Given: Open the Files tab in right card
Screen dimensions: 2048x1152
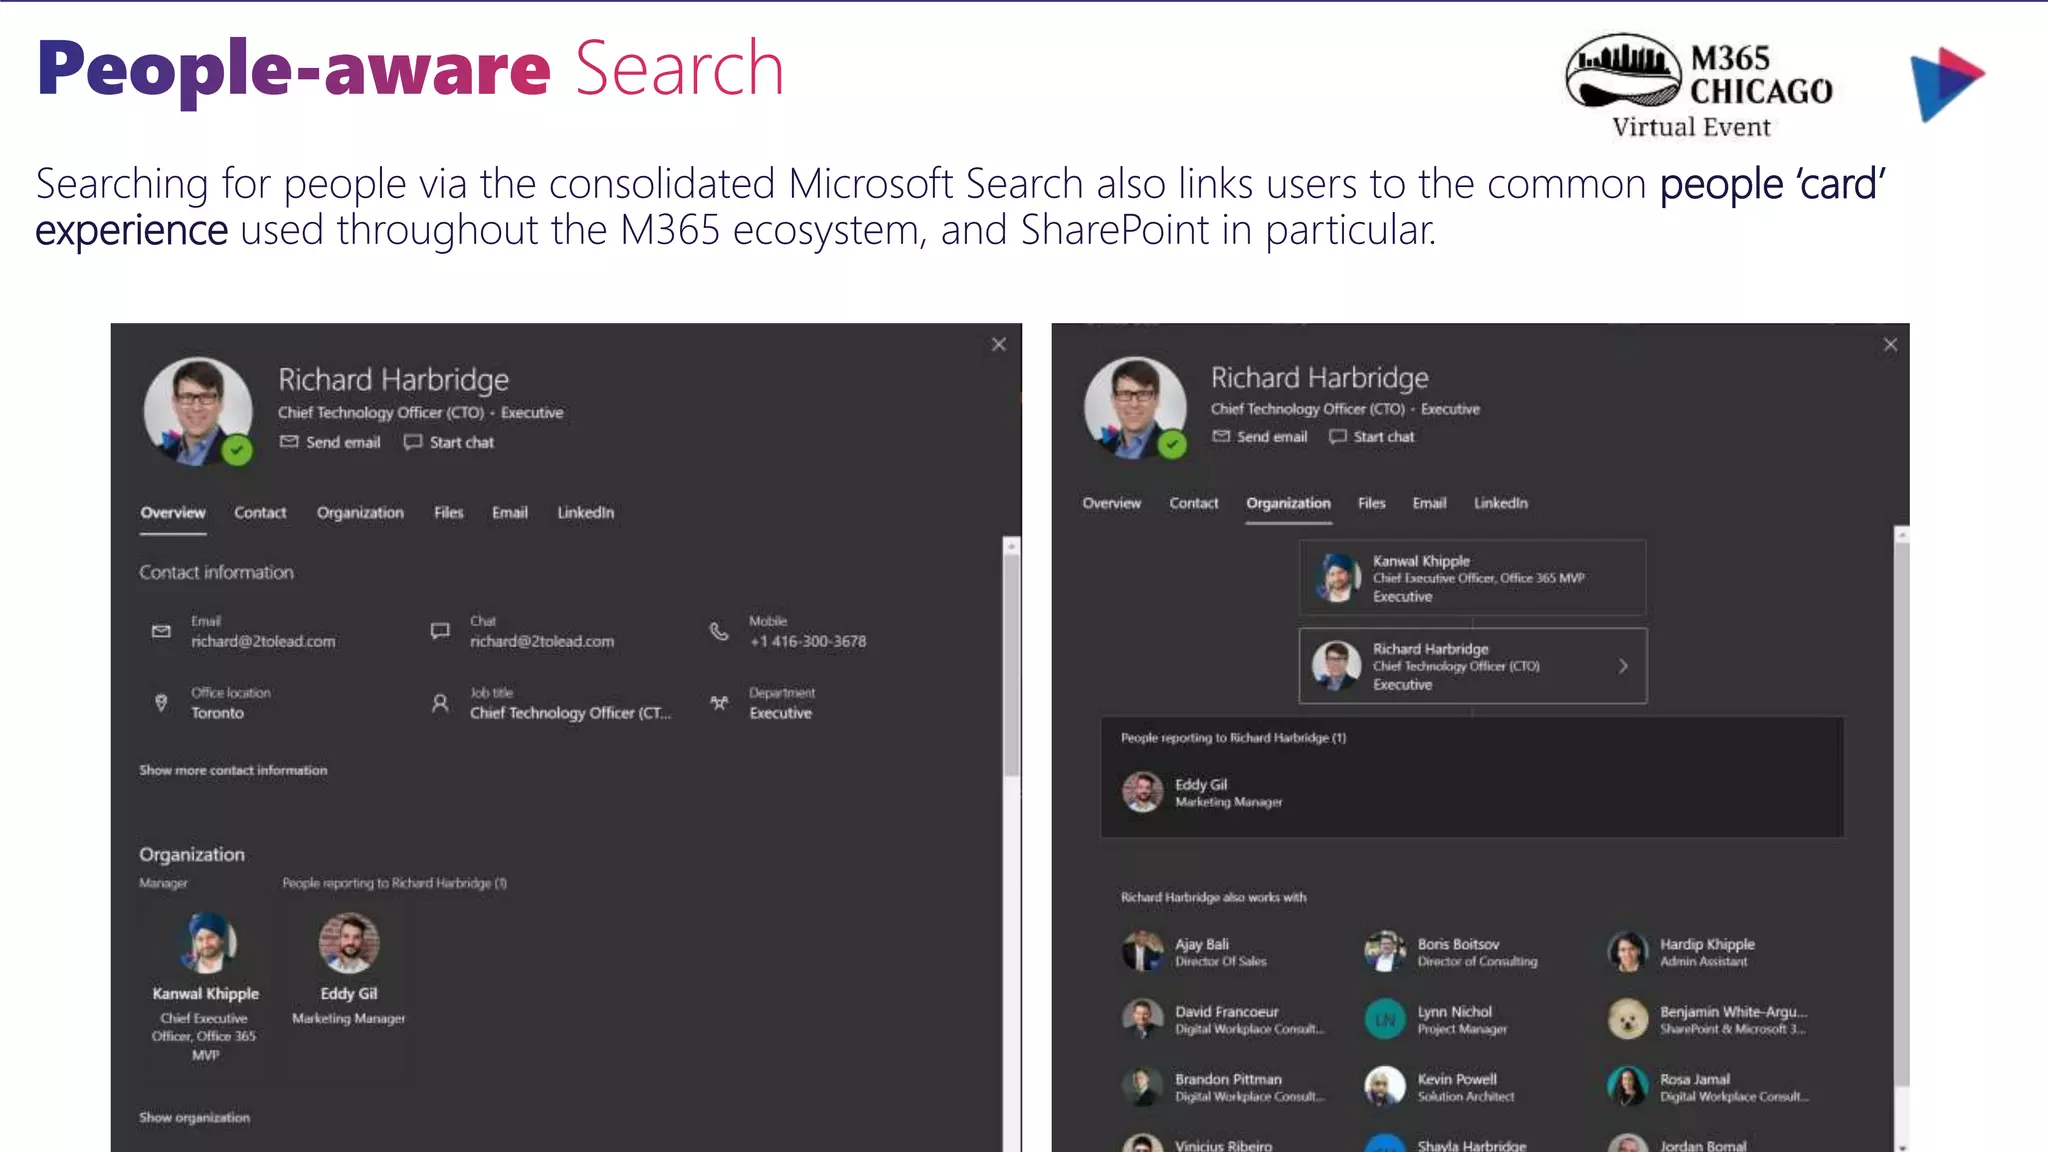Looking at the screenshot, I should click(x=1372, y=503).
